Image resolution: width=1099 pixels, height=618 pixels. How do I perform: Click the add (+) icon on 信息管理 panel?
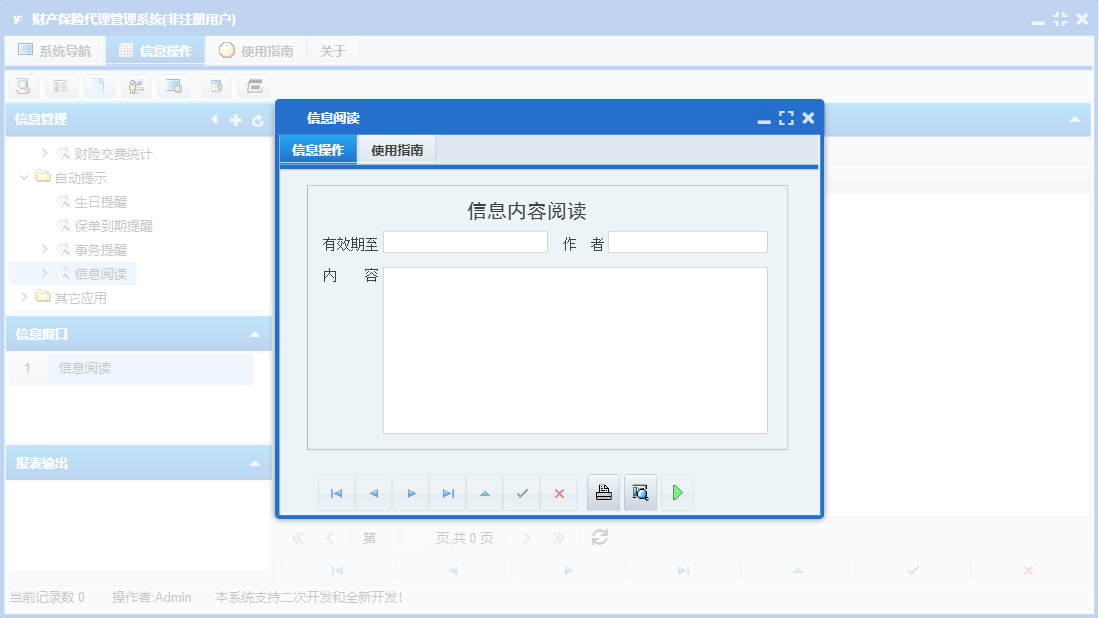[235, 119]
